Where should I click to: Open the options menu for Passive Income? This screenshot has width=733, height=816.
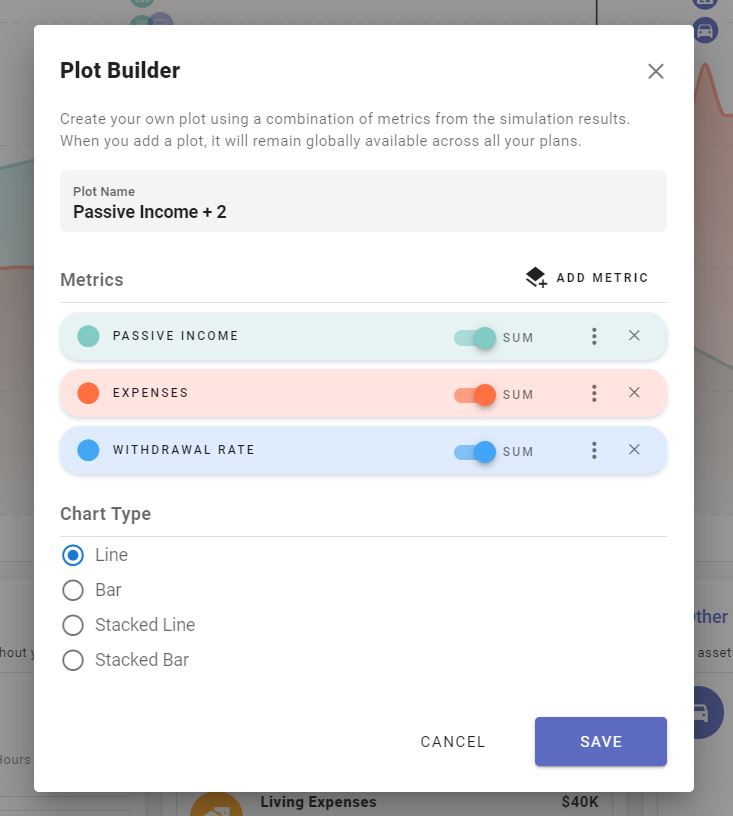pyautogui.click(x=594, y=336)
